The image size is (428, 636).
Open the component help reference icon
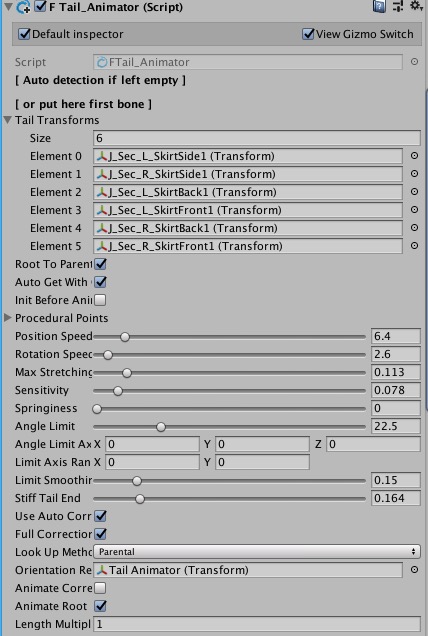pos(379,6)
